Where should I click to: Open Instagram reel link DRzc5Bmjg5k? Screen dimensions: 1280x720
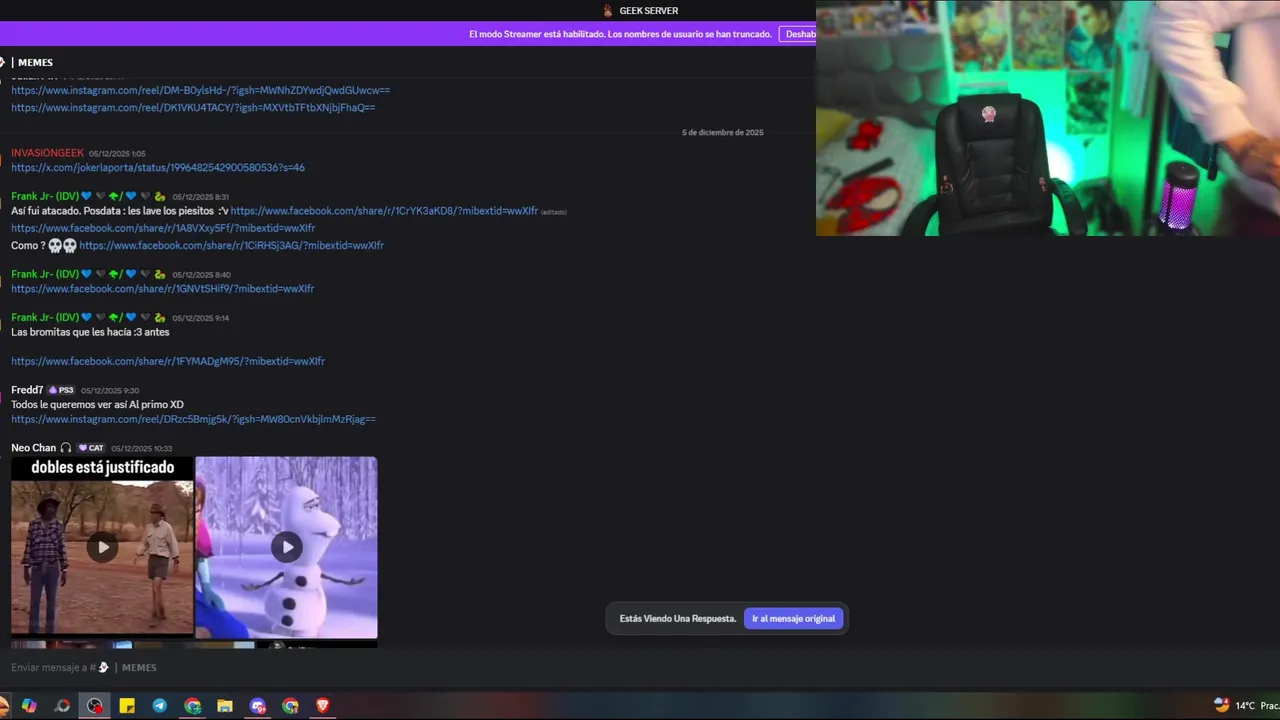pyautogui.click(x=193, y=419)
